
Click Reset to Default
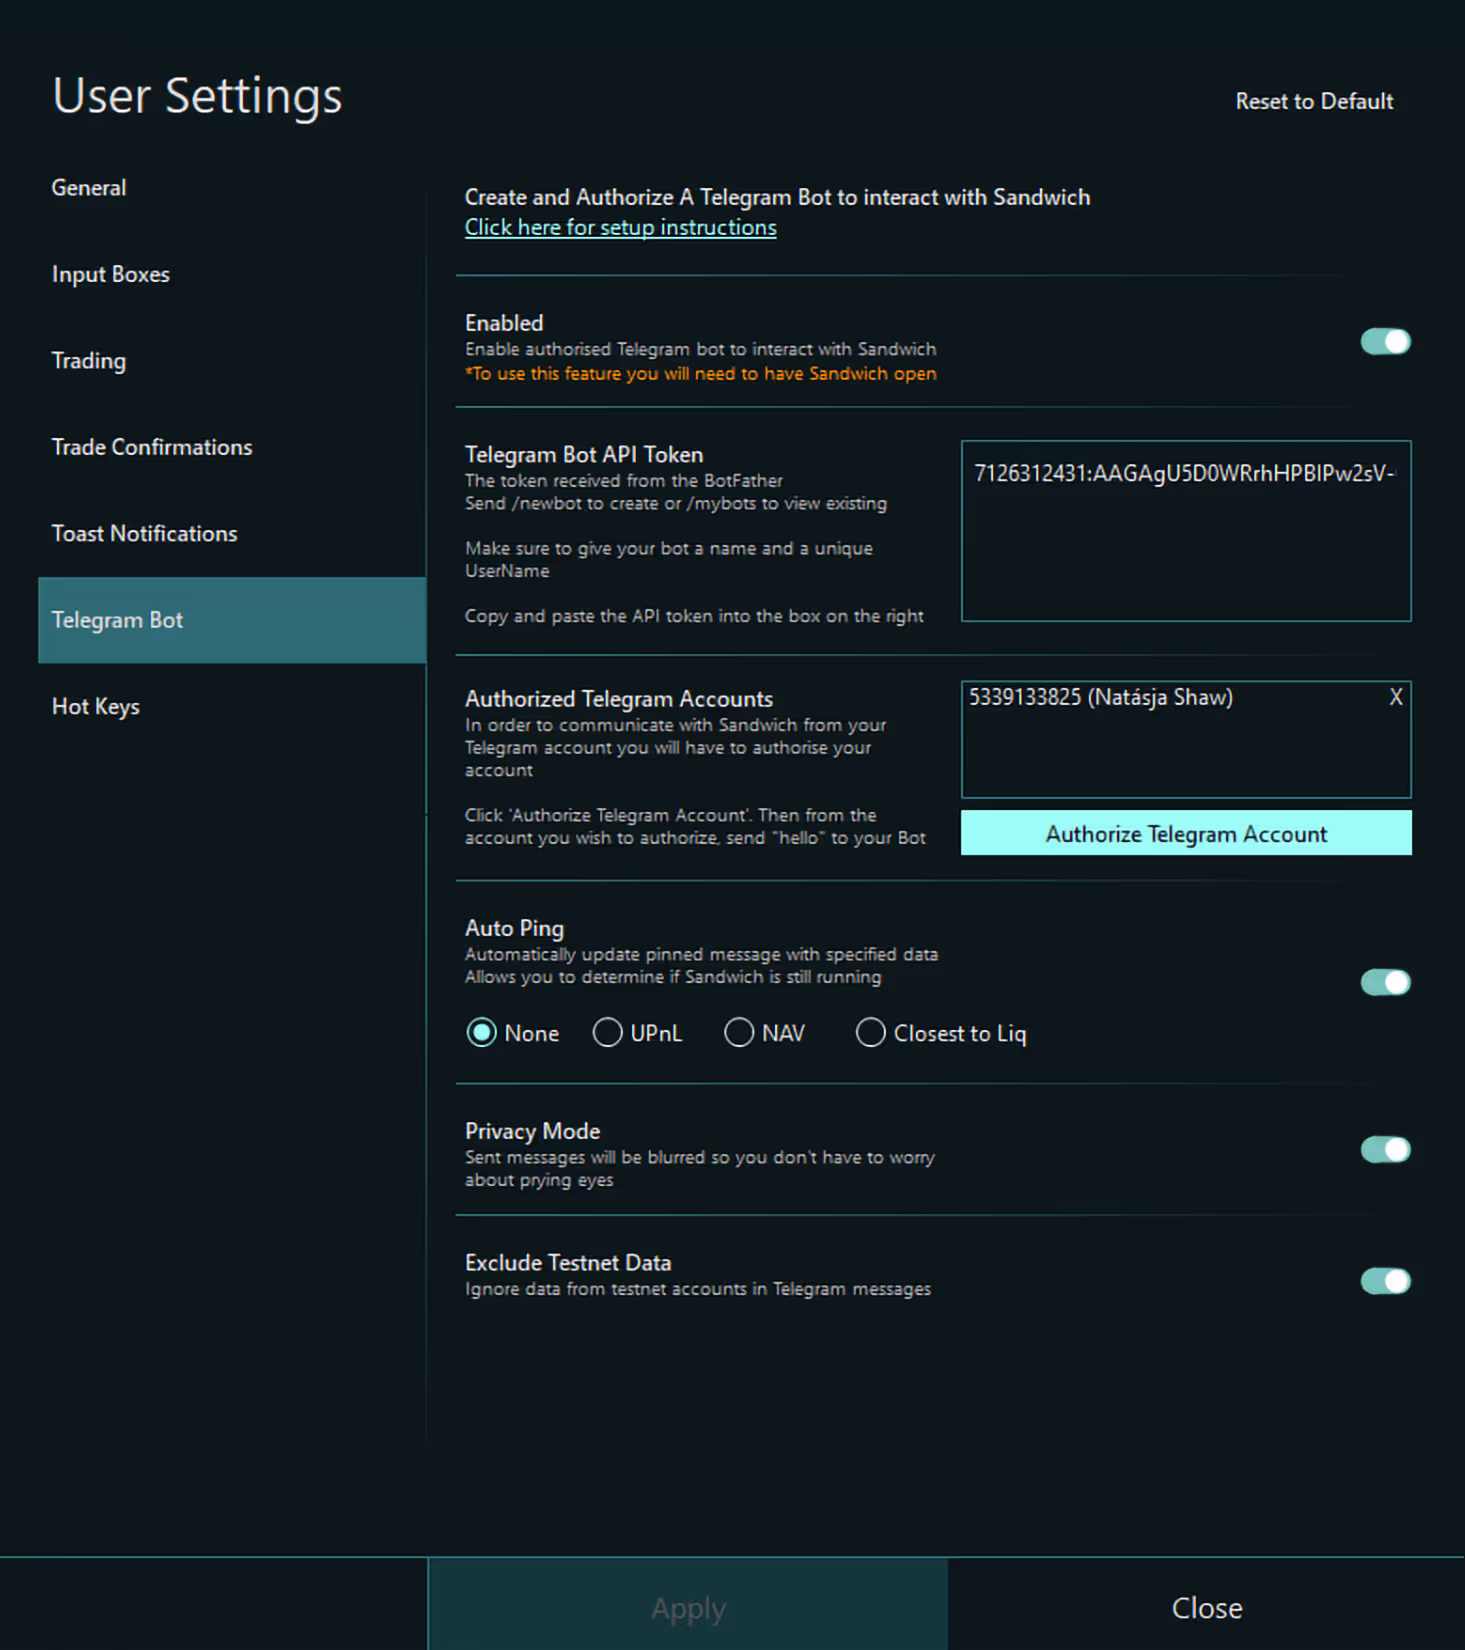[x=1314, y=101]
